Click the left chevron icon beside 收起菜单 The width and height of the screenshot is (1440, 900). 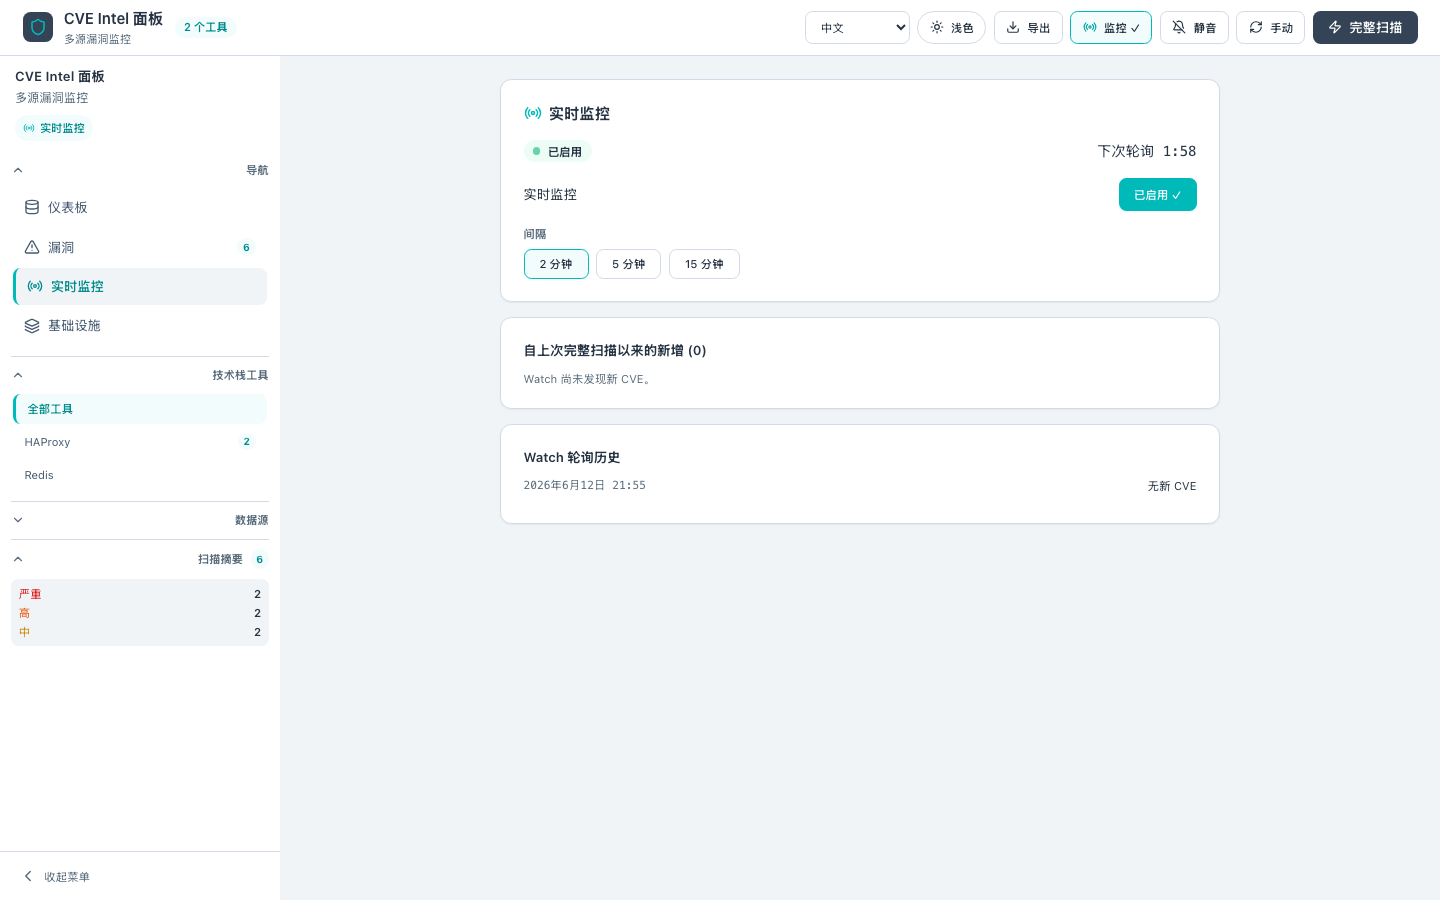coord(28,876)
